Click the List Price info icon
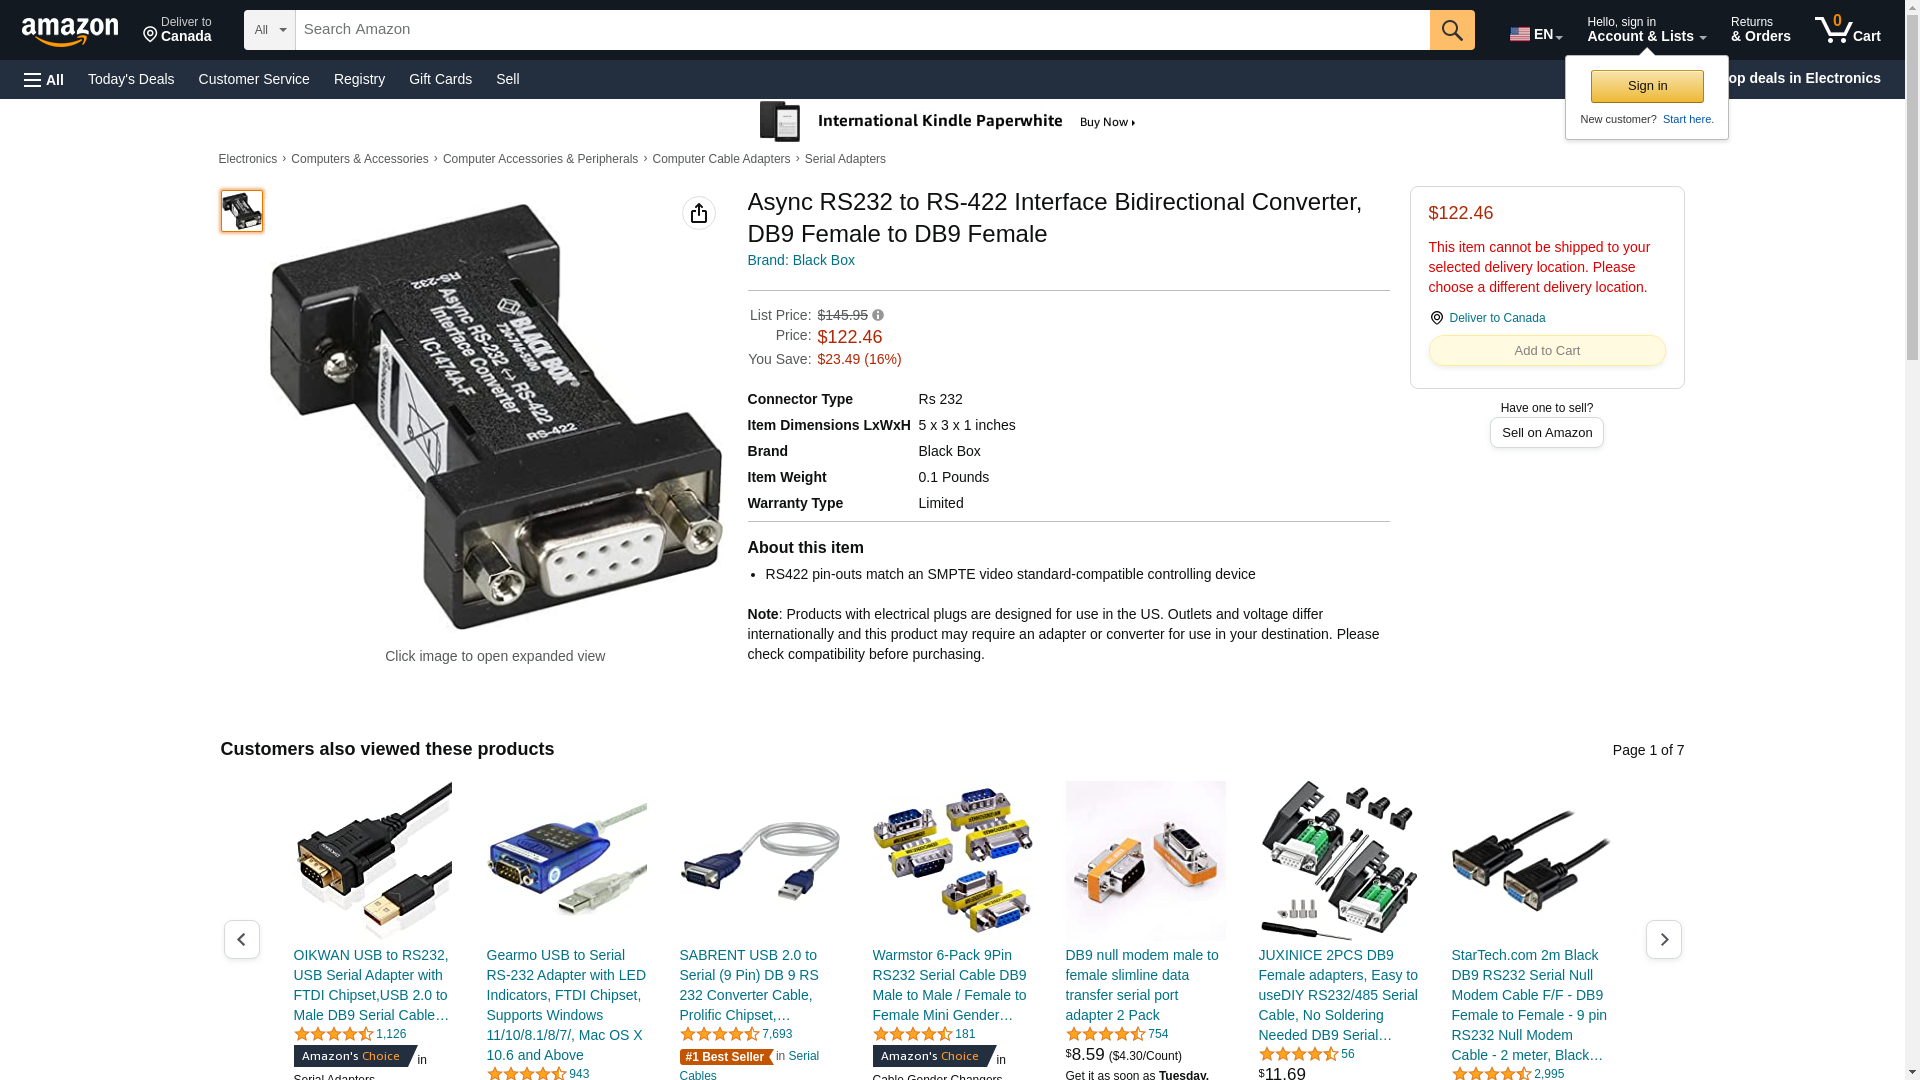 pyautogui.click(x=878, y=315)
